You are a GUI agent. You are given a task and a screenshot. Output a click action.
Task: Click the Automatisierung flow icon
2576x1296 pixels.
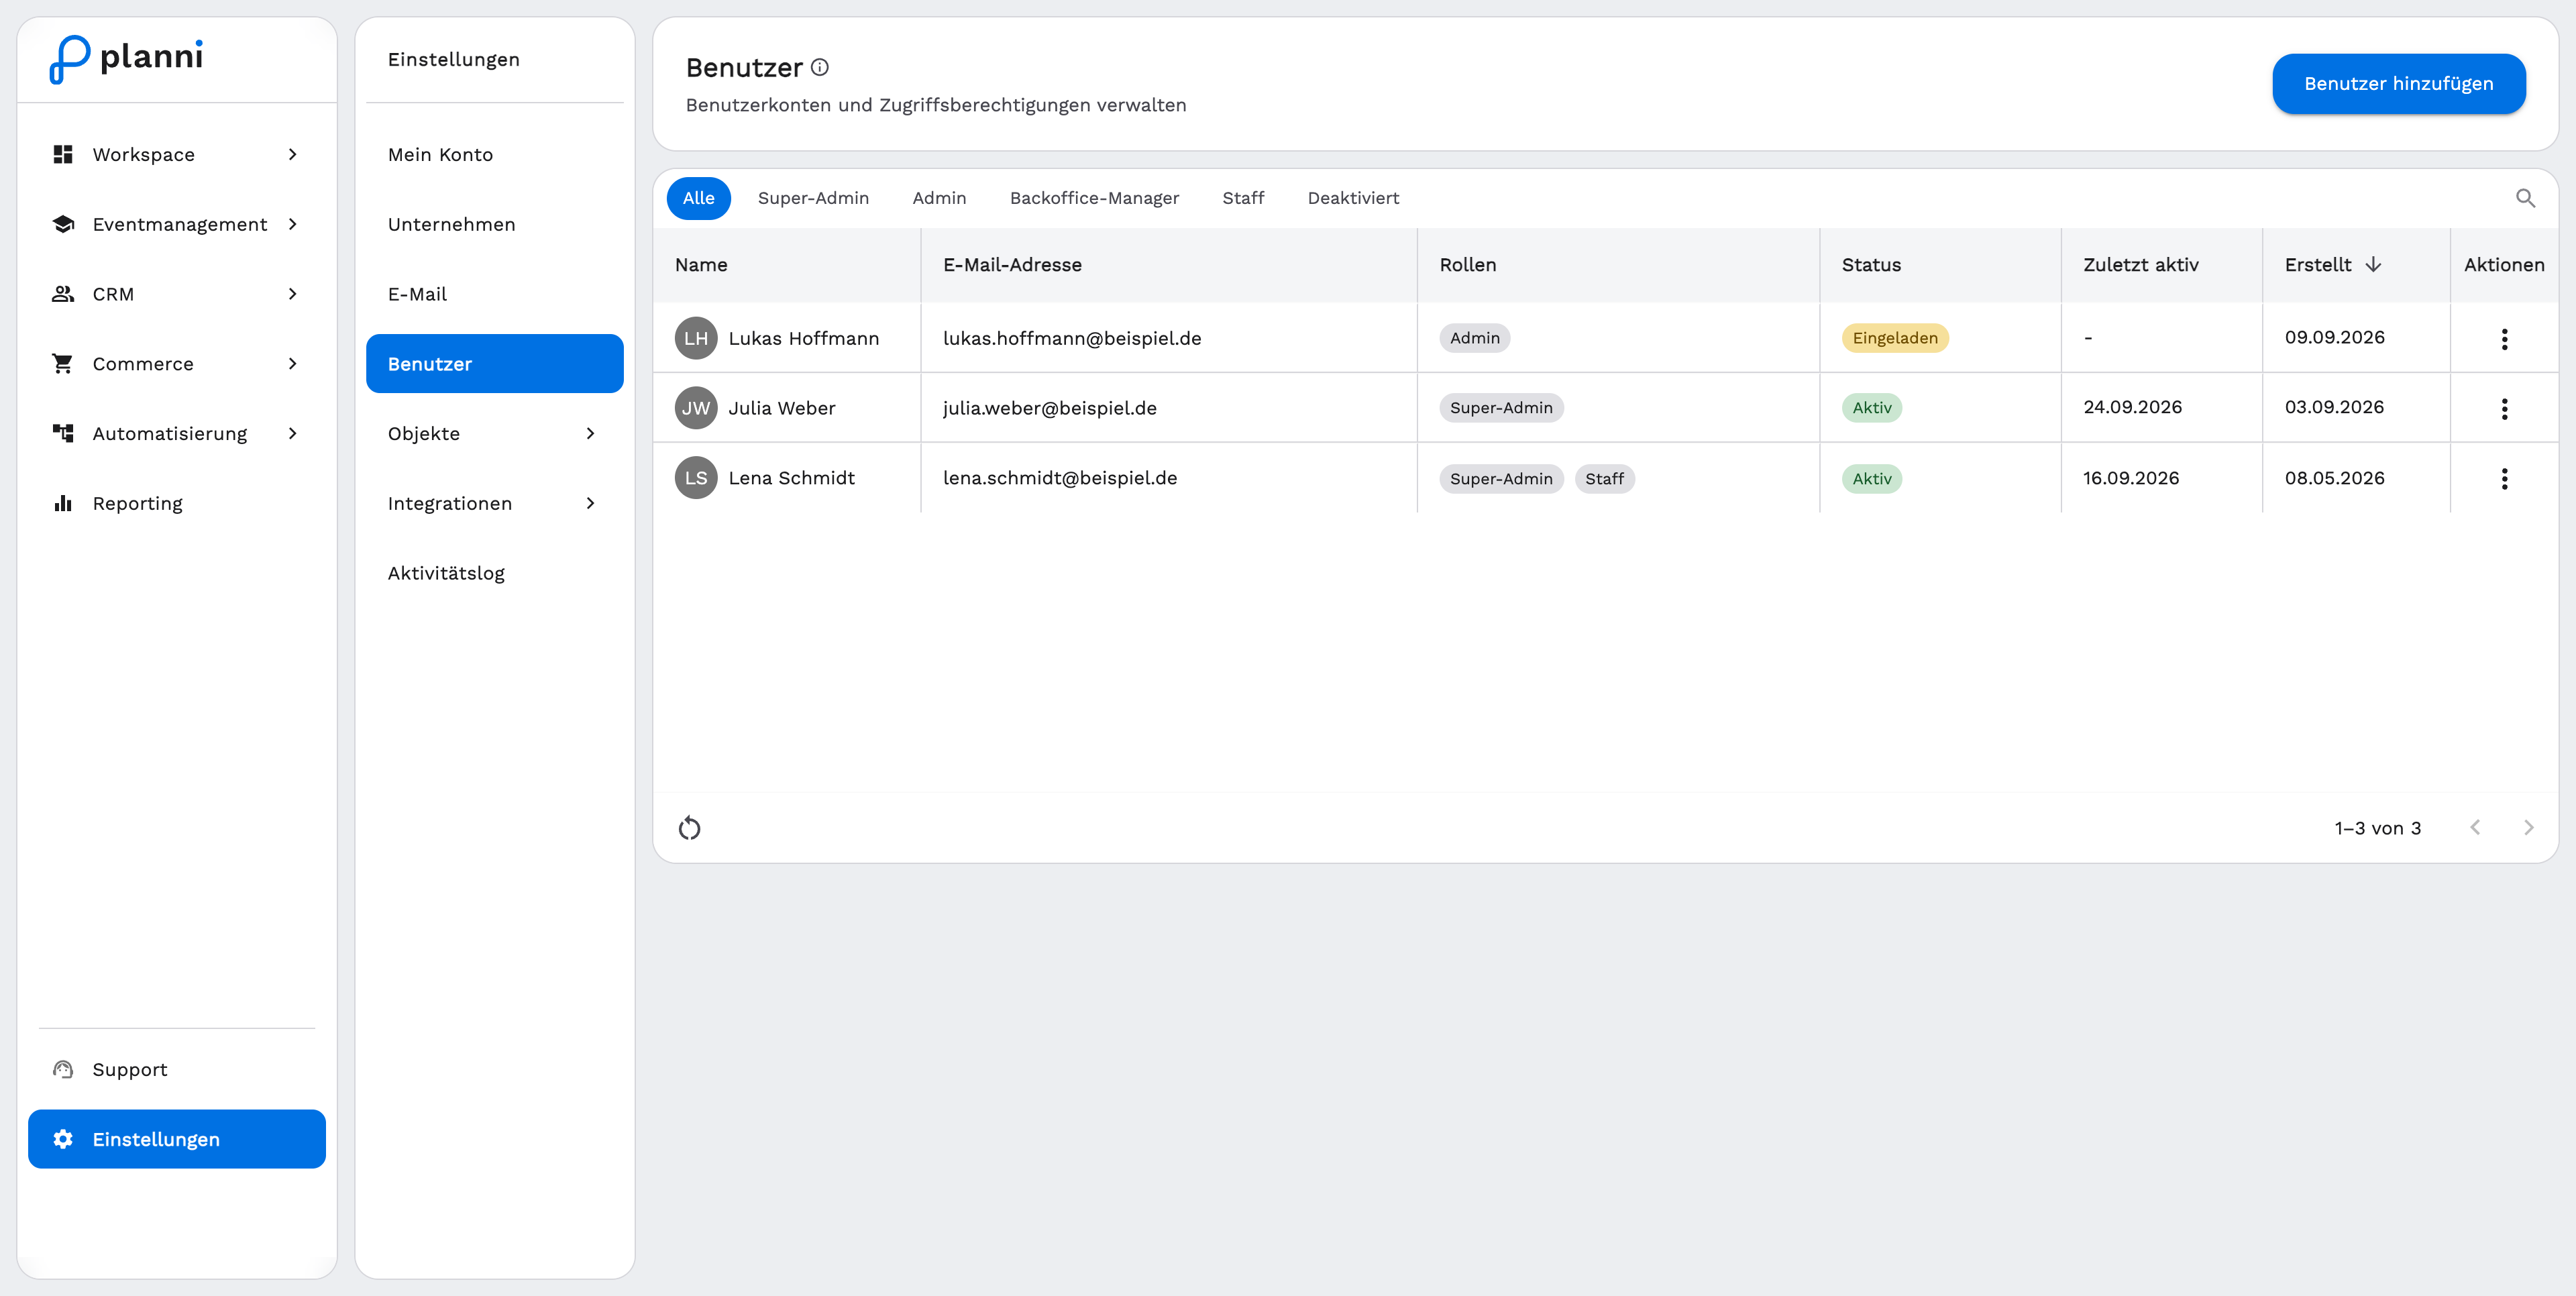(x=63, y=433)
